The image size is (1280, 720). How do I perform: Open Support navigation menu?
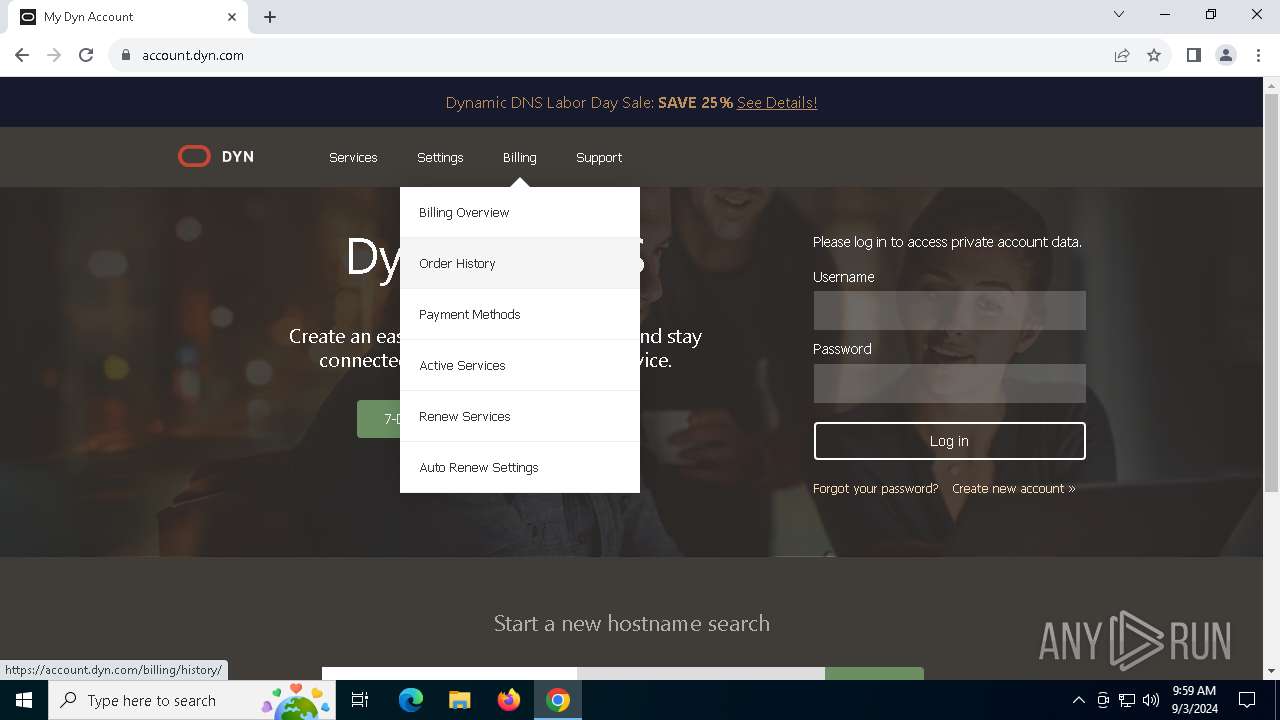[599, 157]
